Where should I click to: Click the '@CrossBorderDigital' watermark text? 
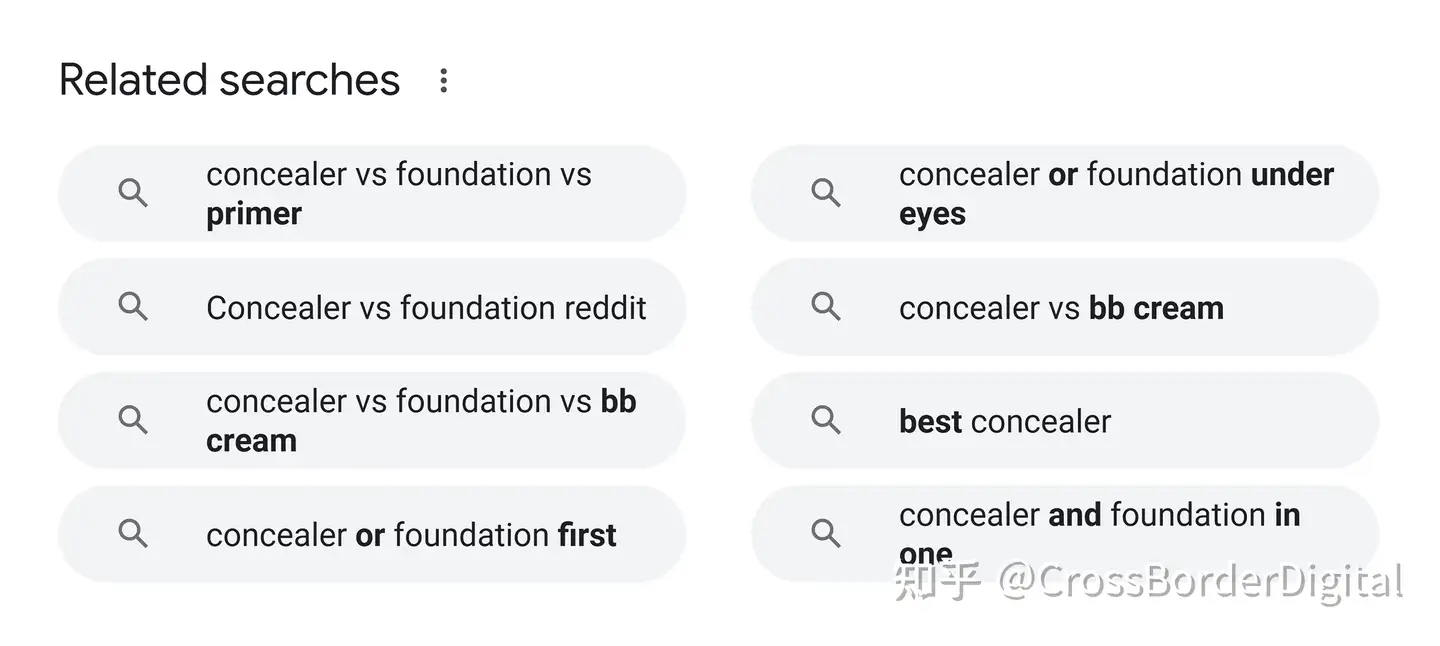tap(1201, 582)
